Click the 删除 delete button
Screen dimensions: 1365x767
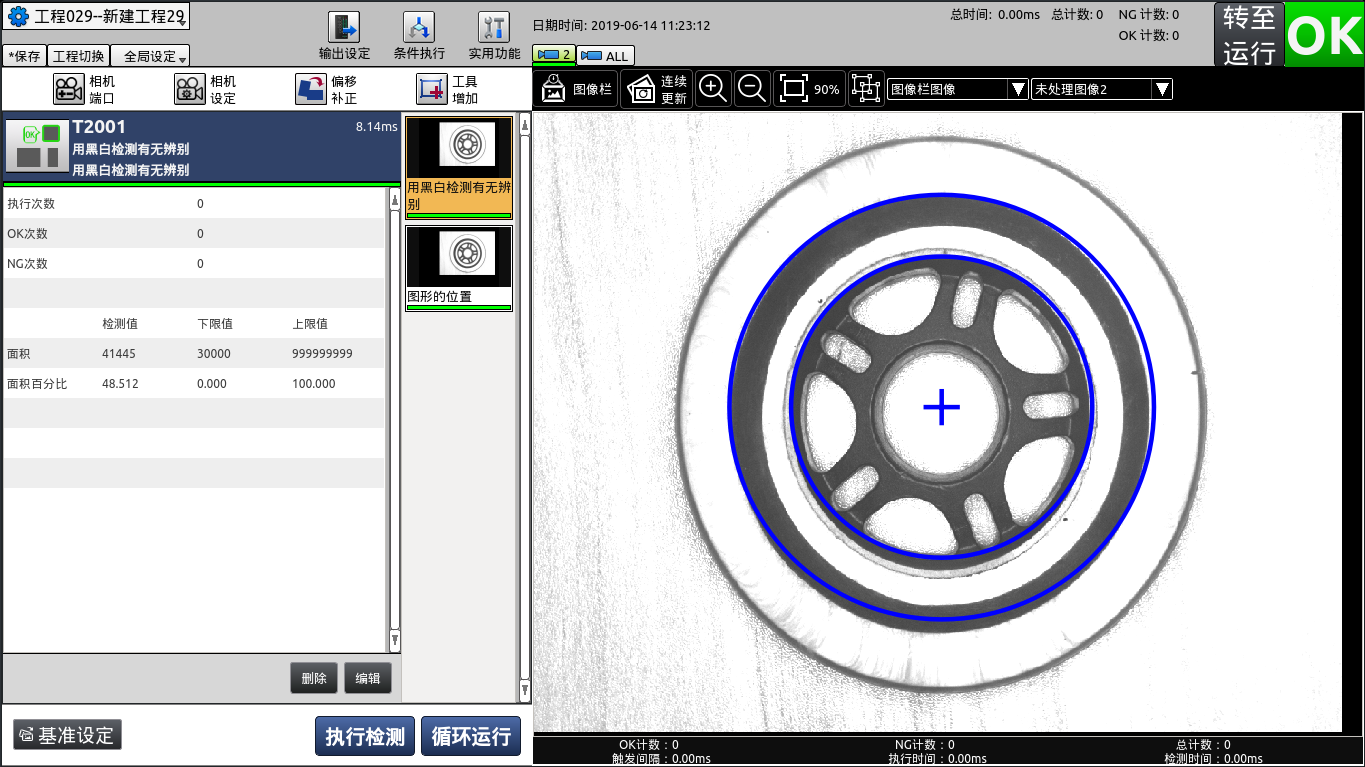pos(314,678)
